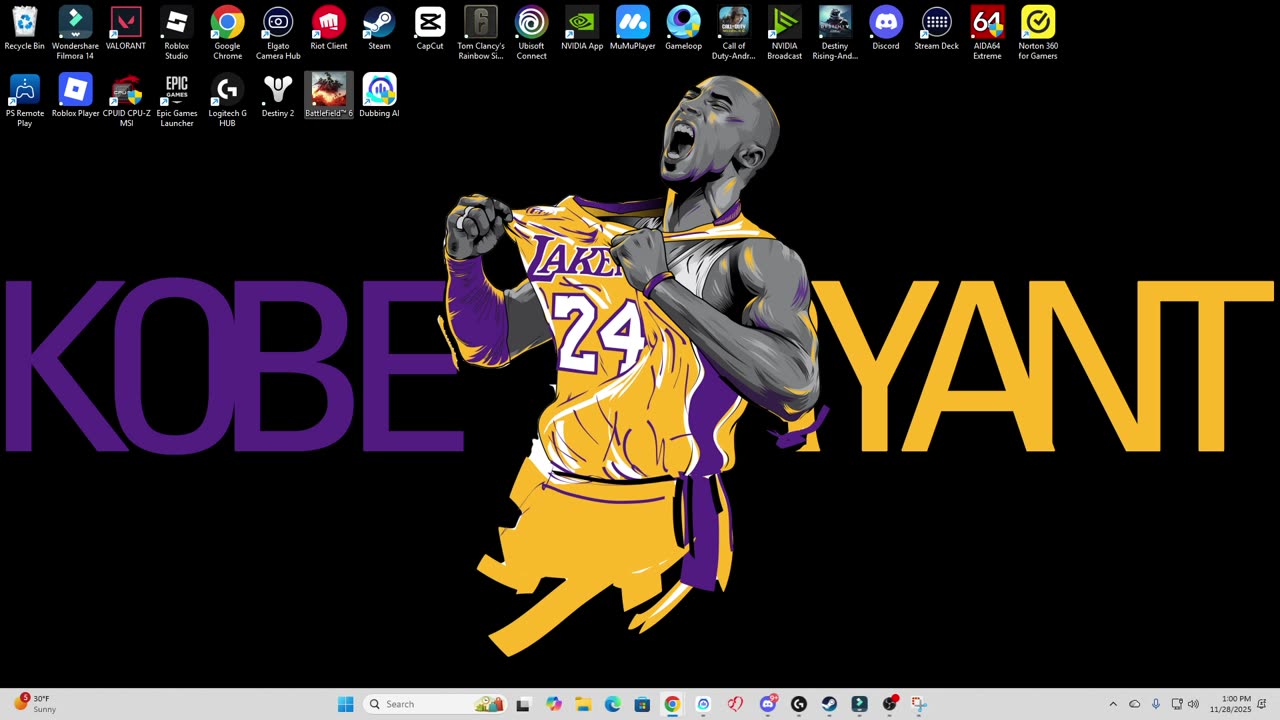Click the microphone tray icon
Image resolution: width=1280 pixels, height=720 pixels.
(1155, 704)
